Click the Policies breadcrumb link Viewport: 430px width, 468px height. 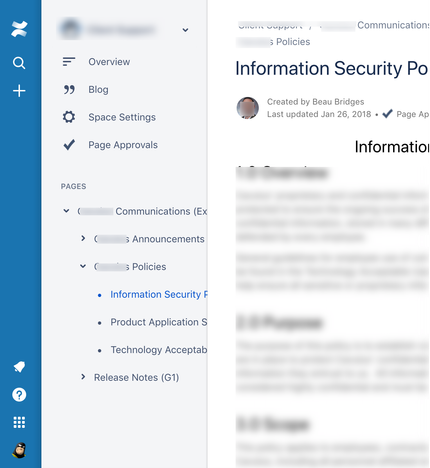coord(273,42)
